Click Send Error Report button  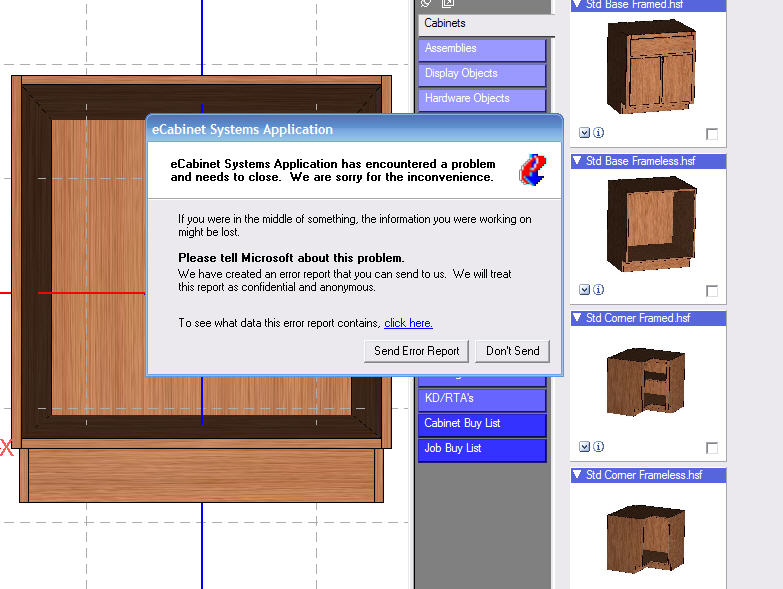click(x=416, y=351)
